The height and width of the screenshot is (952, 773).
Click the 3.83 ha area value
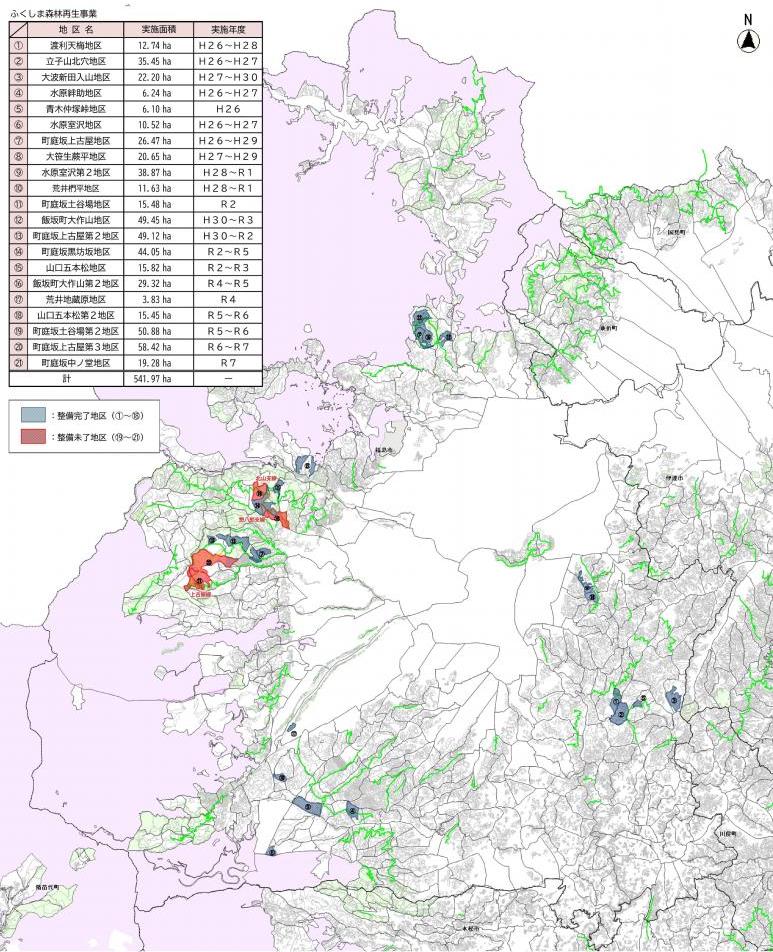coord(157,299)
